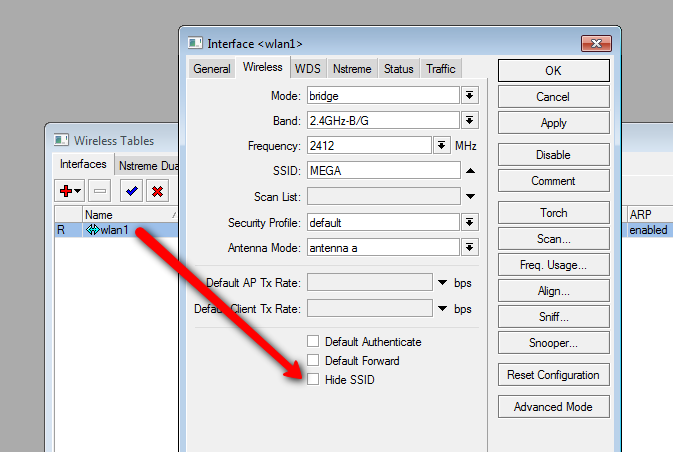Expand the Scan List field arrow
This screenshot has height=452, width=673.
click(x=470, y=196)
